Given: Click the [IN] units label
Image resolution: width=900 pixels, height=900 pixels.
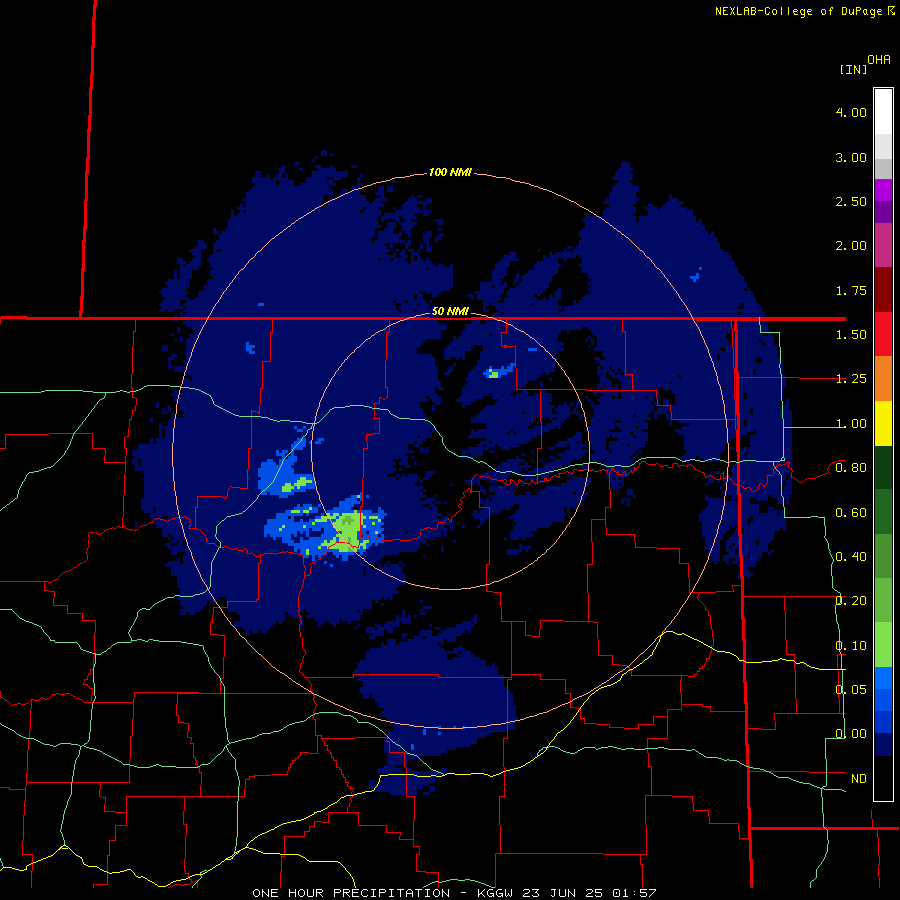Looking at the screenshot, I should (x=853, y=69).
